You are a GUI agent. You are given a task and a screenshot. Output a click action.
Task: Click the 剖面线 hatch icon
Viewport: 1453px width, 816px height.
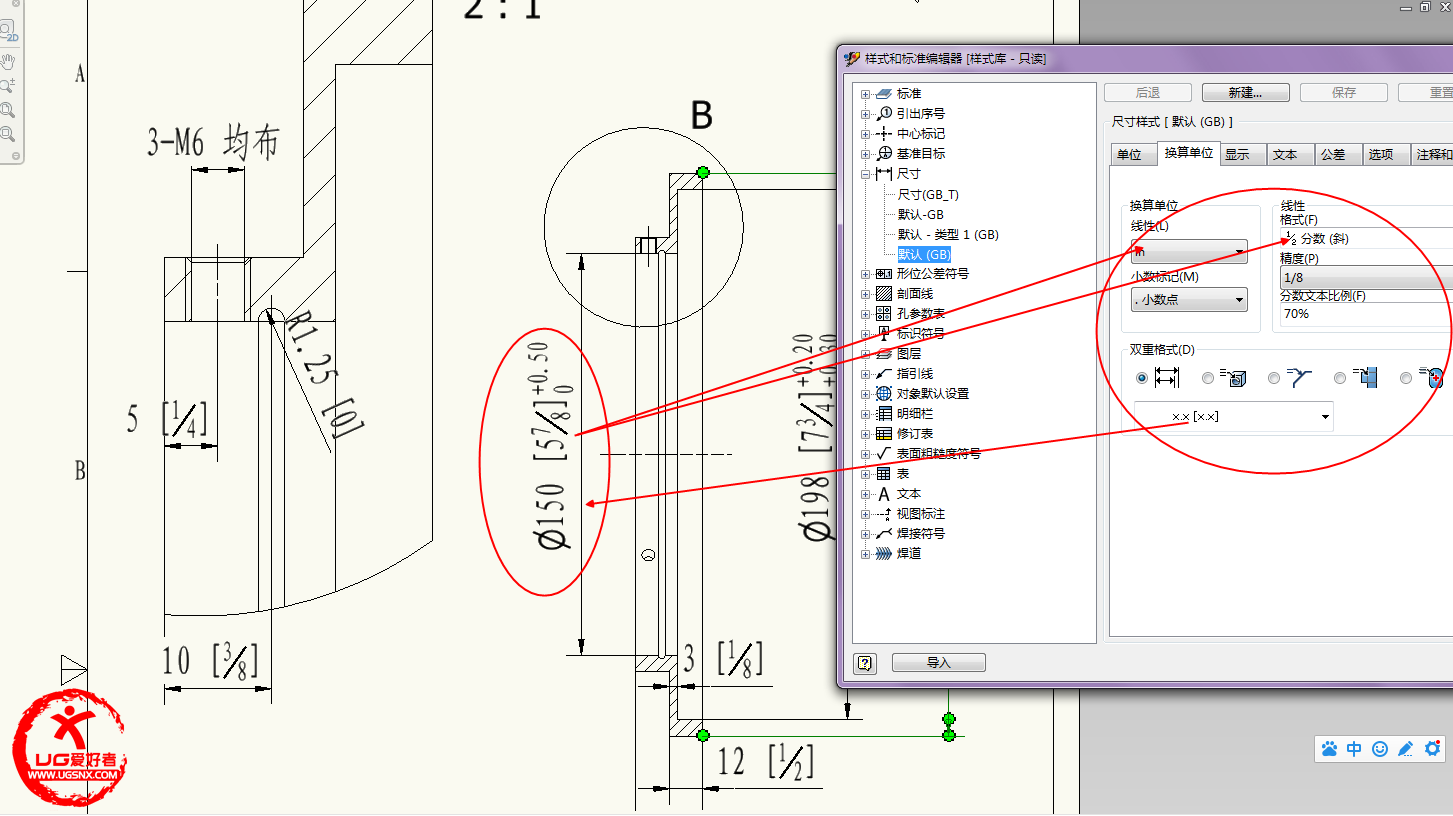pos(884,294)
